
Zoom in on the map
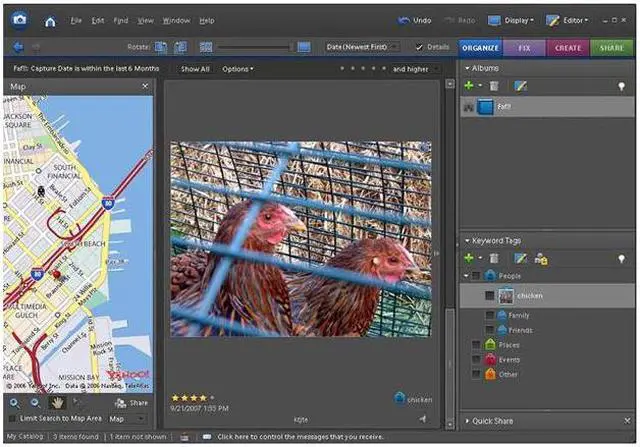(x=14, y=403)
